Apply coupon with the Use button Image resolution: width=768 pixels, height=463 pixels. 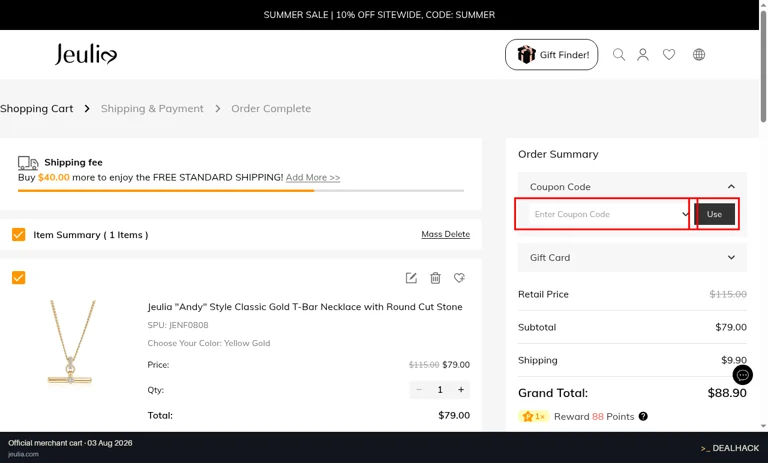tap(714, 214)
